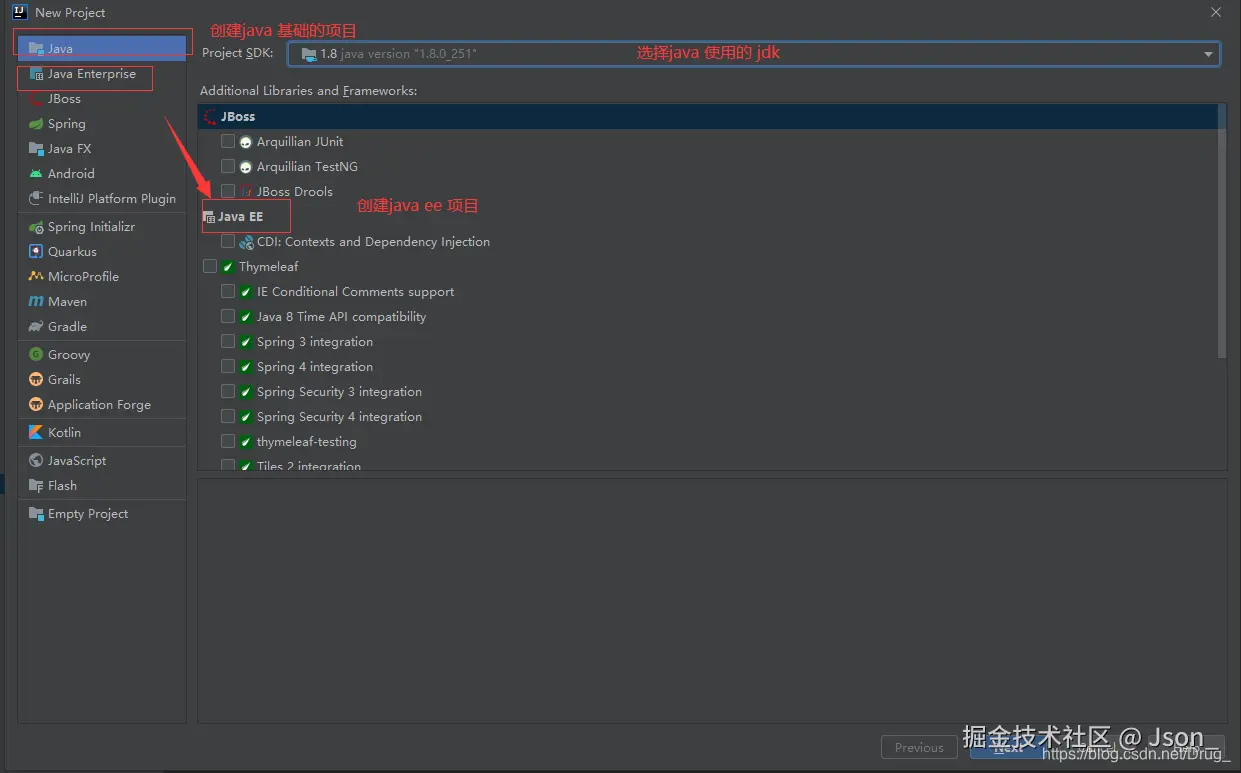Check the thymeleaf-testing checkbox
The image size is (1241, 773).
coord(228,442)
